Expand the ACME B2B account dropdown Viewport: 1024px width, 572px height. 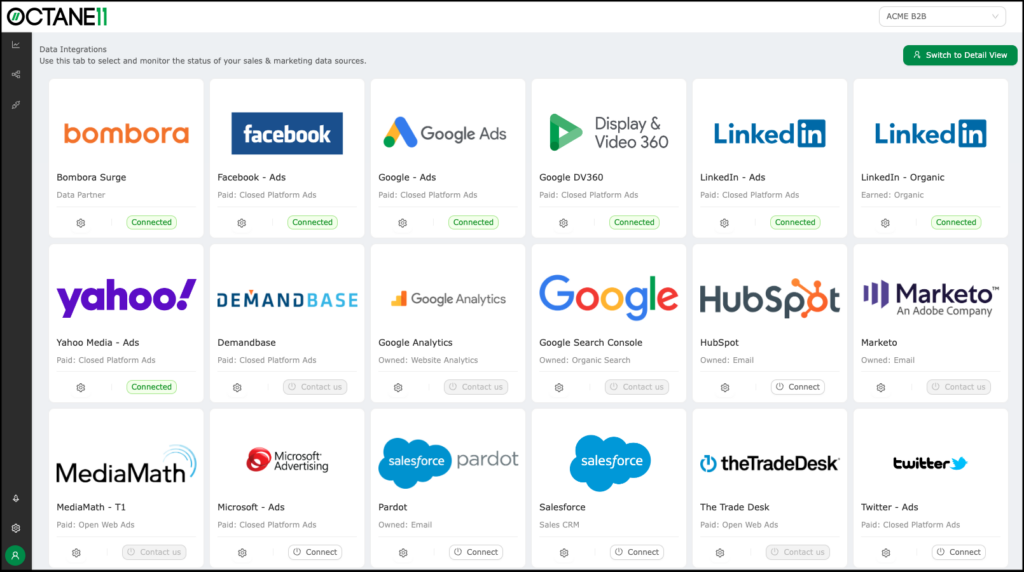coord(941,16)
